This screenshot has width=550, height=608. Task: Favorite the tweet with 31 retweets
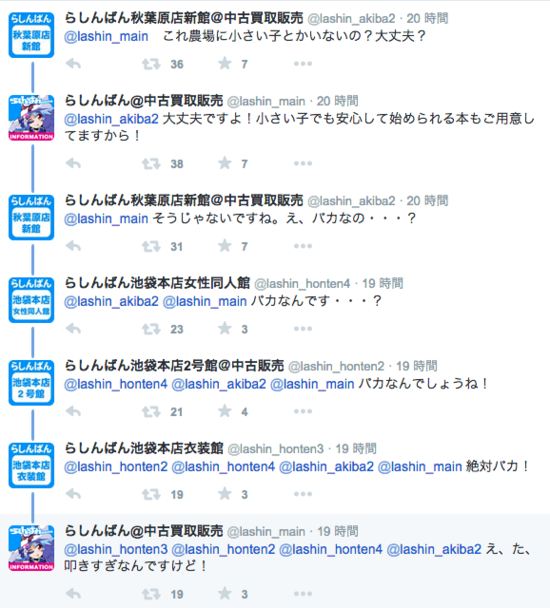point(225,246)
